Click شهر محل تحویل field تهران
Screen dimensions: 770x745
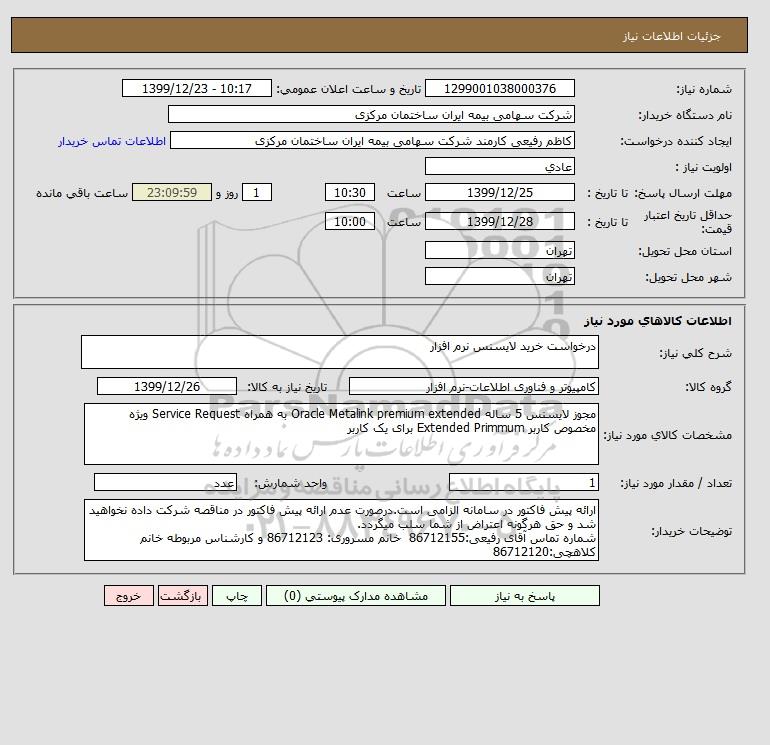pos(499,276)
